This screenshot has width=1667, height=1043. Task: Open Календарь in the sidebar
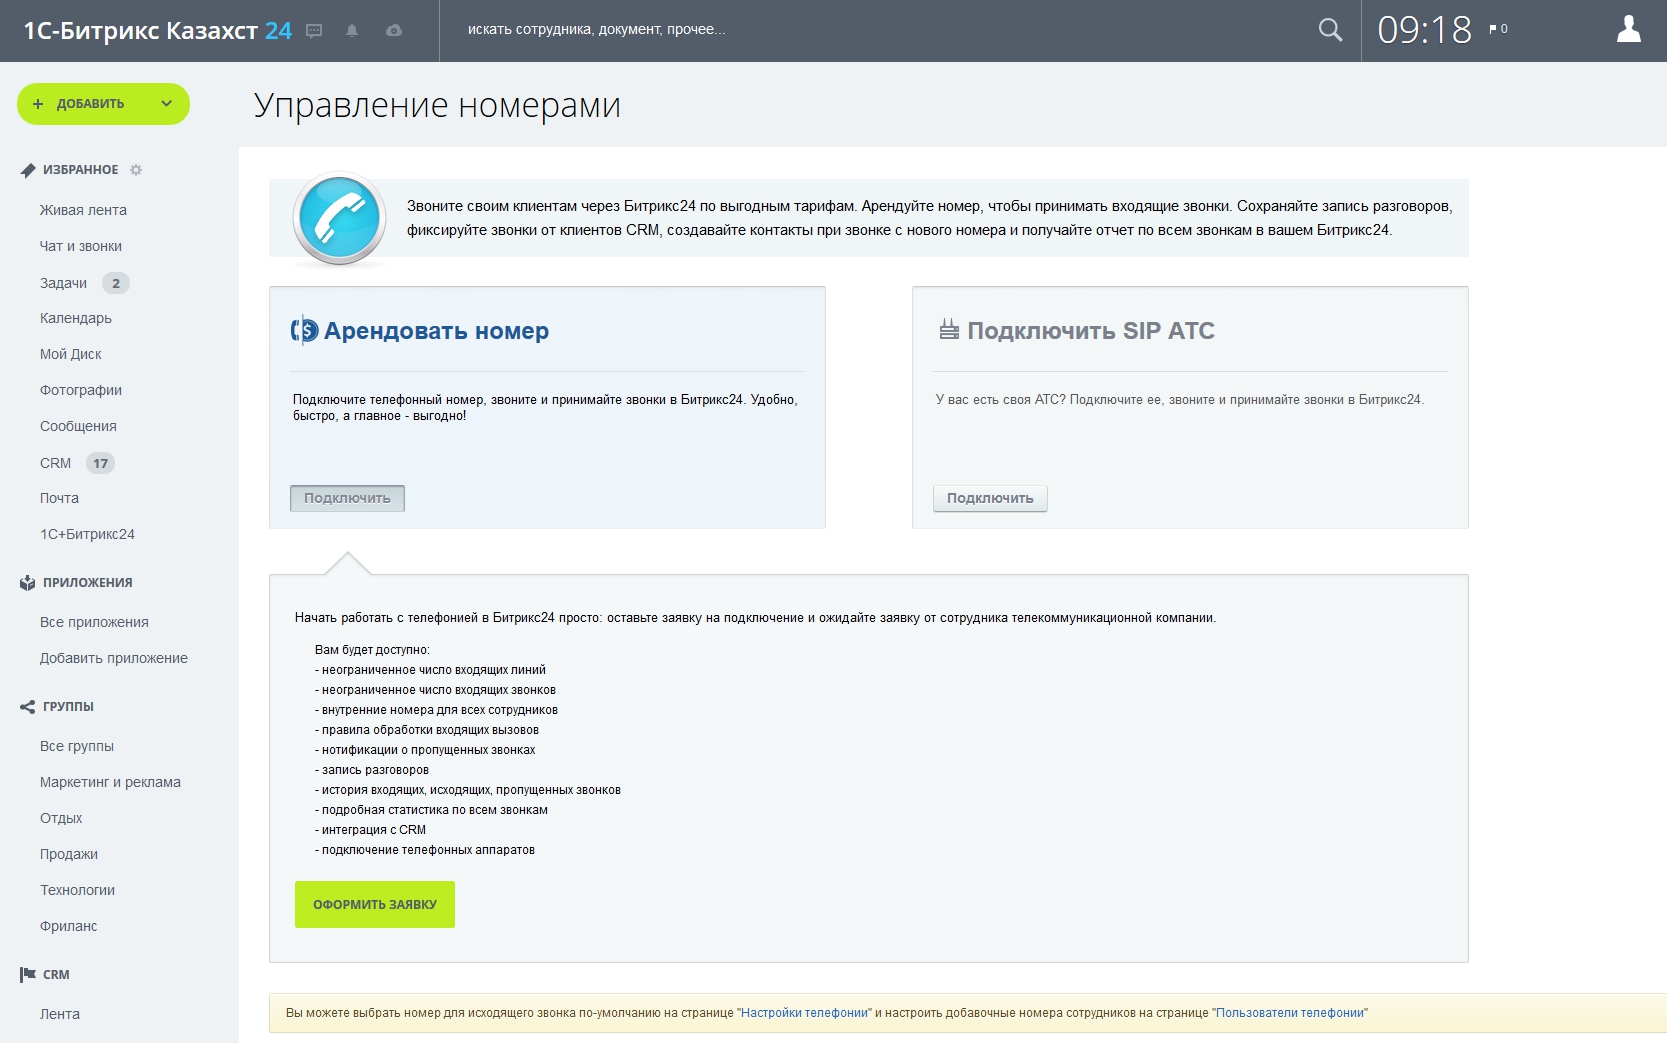(76, 318)
